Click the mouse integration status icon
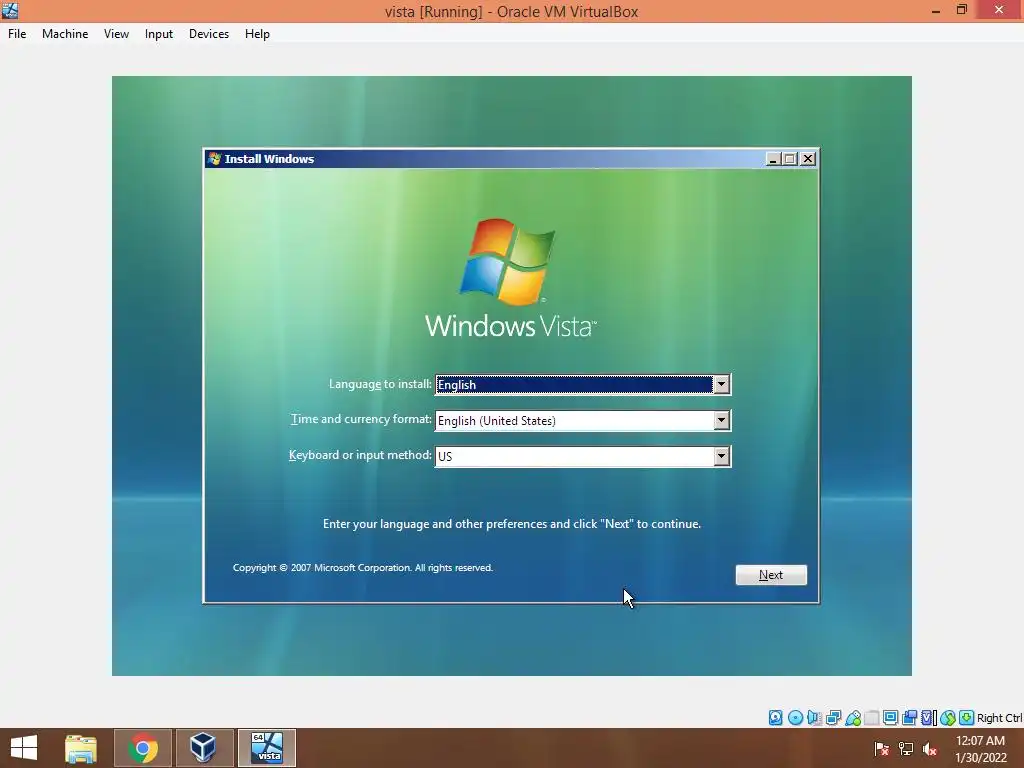Screen dimensions: 1024x768 948,718
